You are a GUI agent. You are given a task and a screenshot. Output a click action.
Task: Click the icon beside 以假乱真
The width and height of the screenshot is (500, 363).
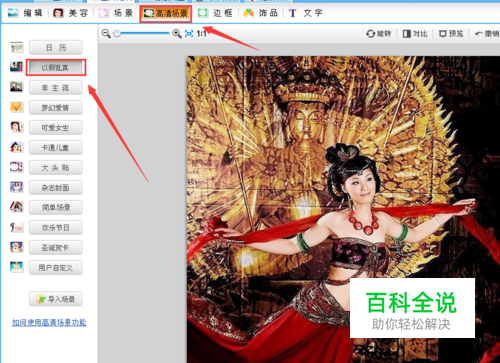pyautogui.click(x=16, y=67)
